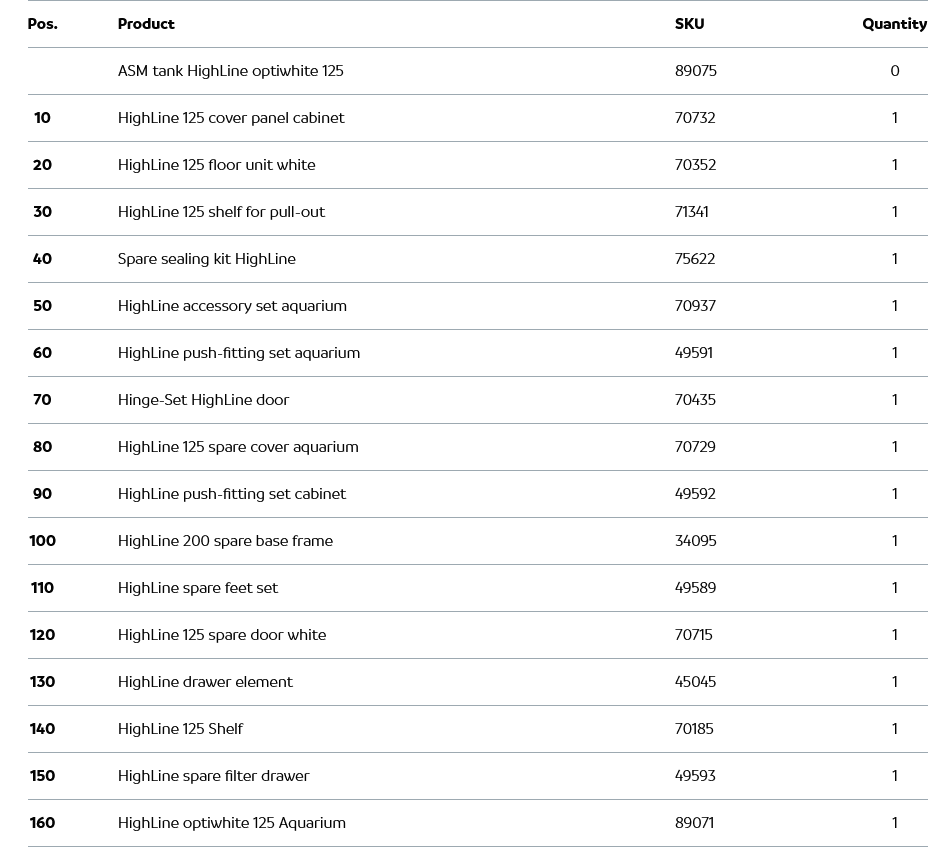Click the Product column header
The height and width of the screenshot is (847, 946).
(146, 24)
